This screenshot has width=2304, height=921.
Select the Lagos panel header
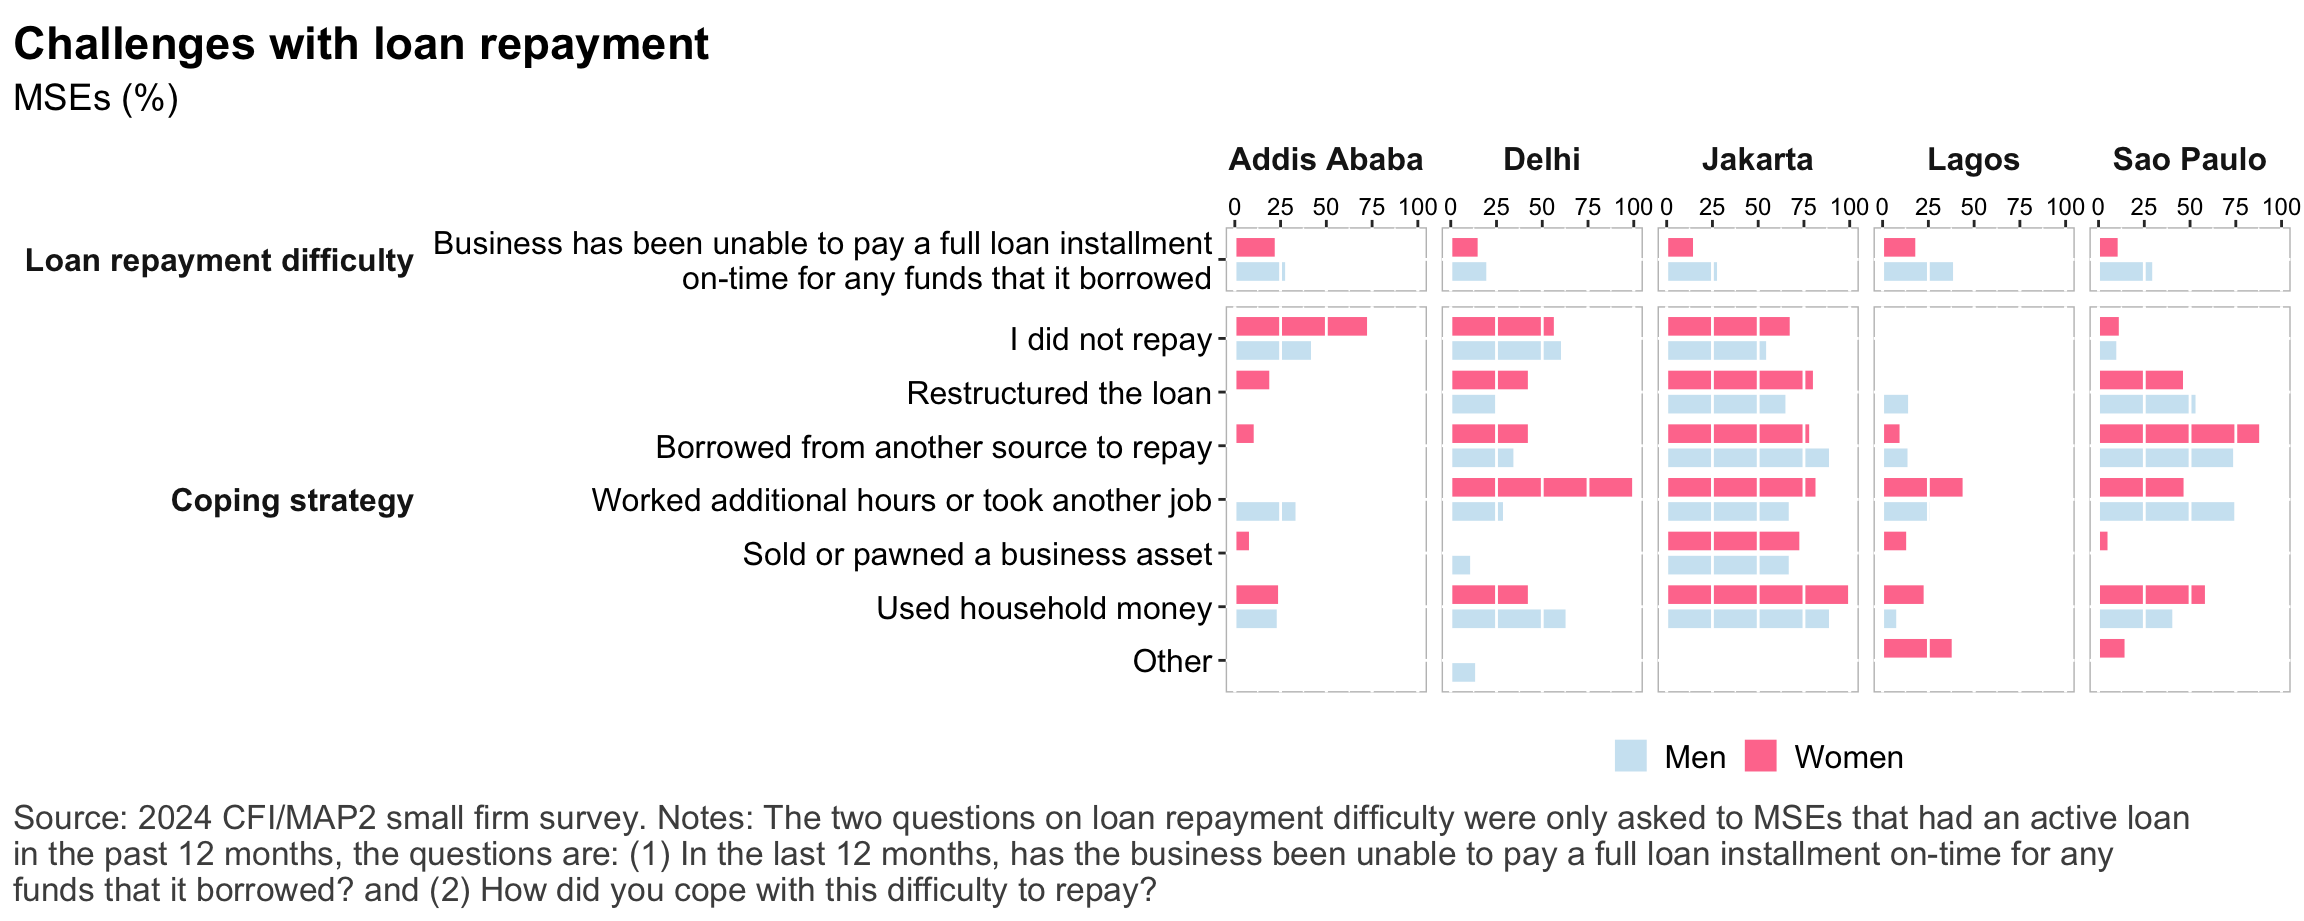(x=1973, y=160)
